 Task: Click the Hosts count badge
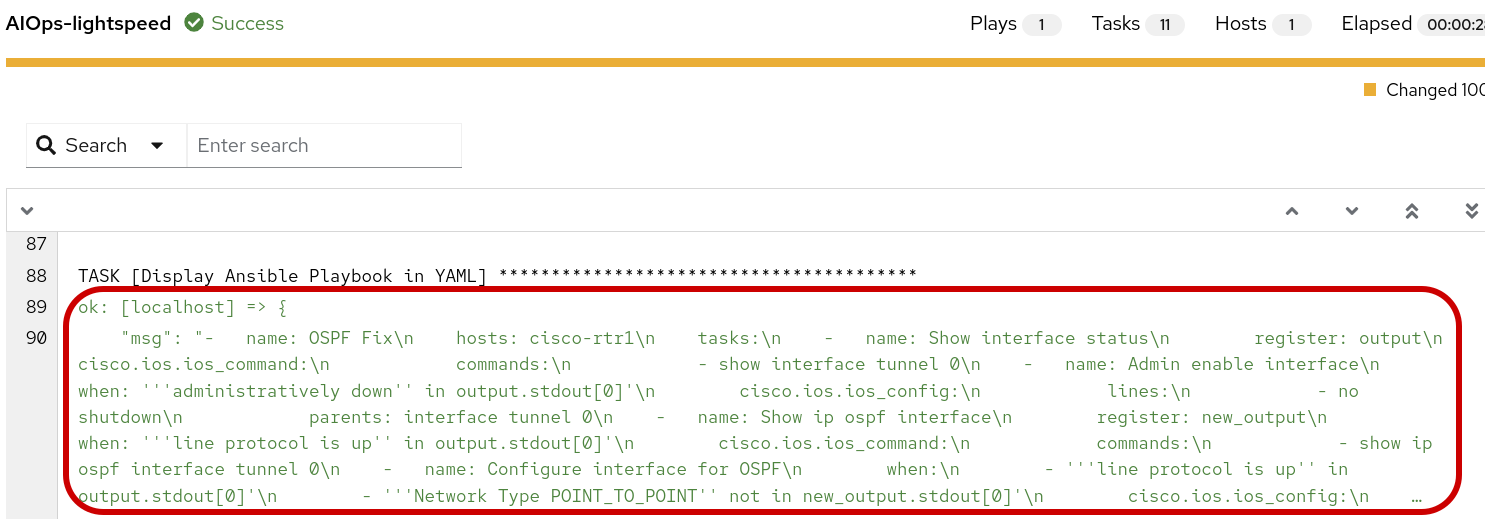(x=1291, y=24)
